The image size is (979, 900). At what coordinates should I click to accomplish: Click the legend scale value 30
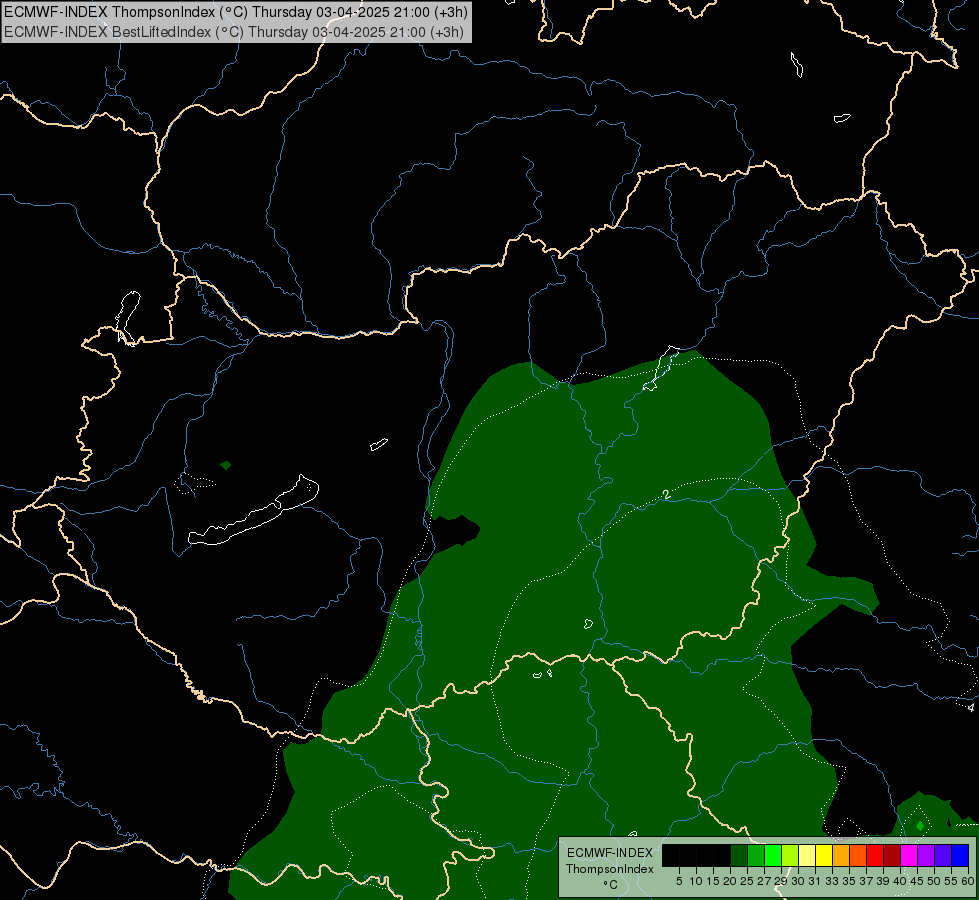point(798,881)
